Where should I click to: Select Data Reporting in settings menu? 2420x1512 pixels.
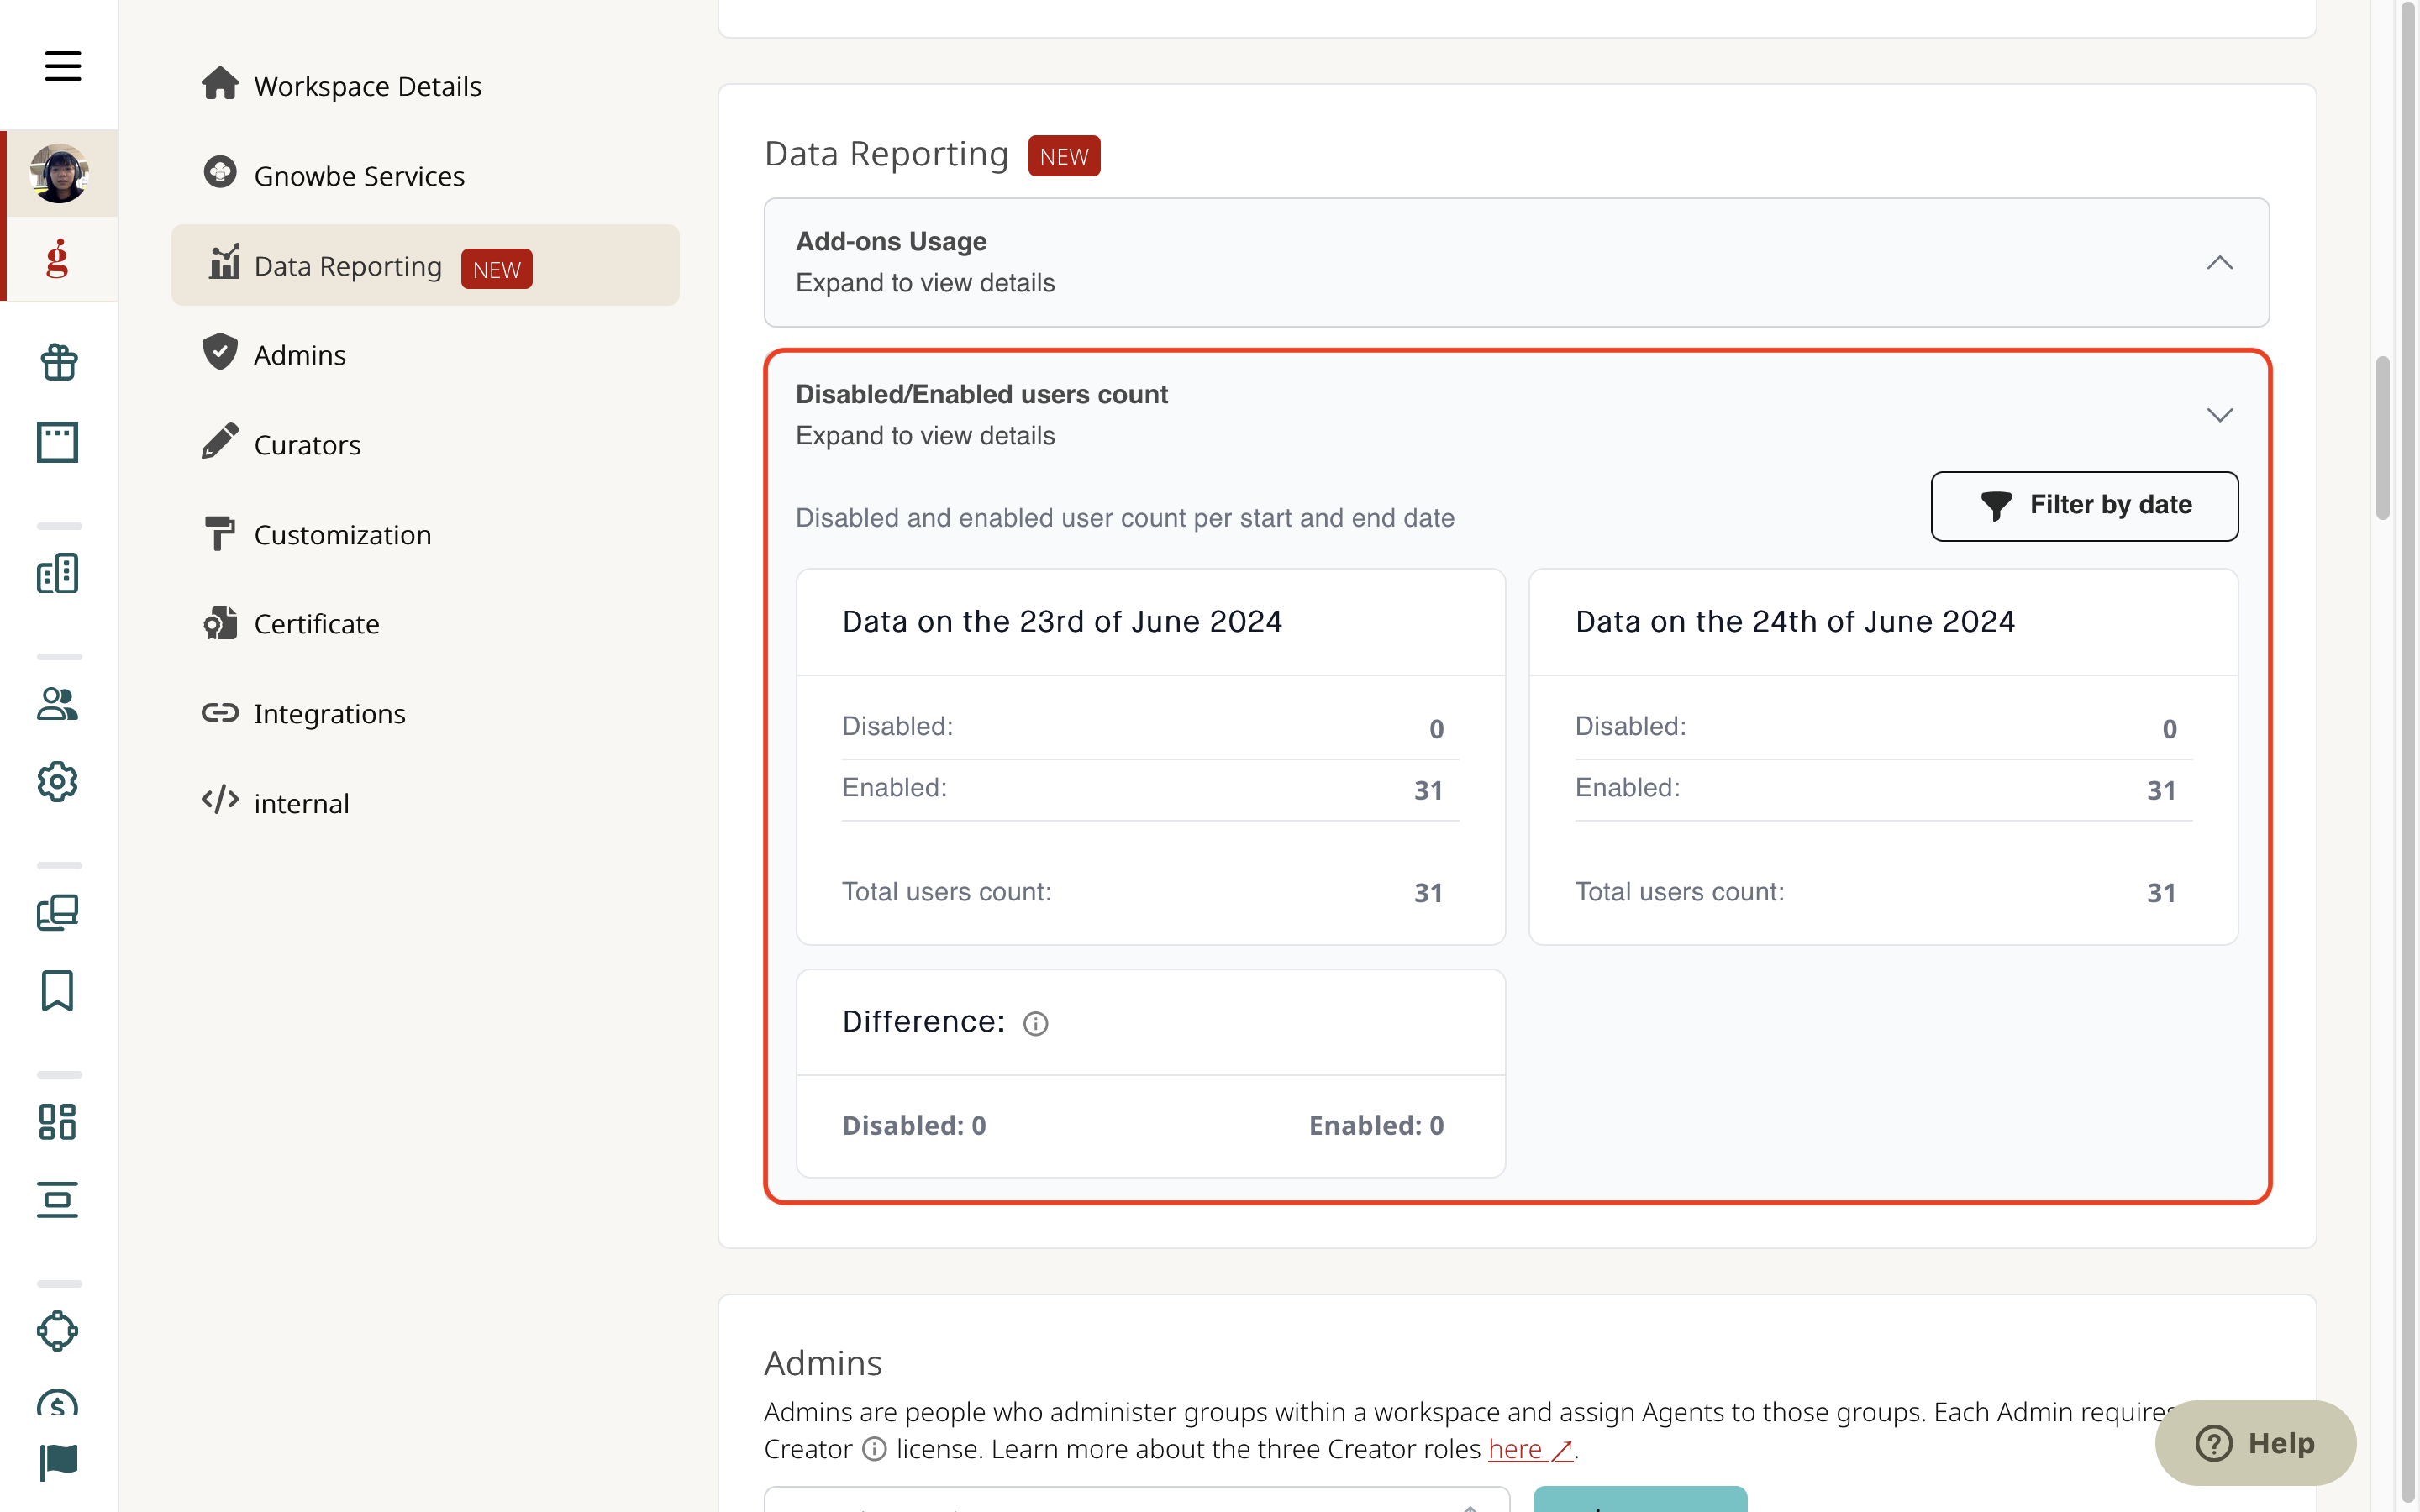click(425, 265)
